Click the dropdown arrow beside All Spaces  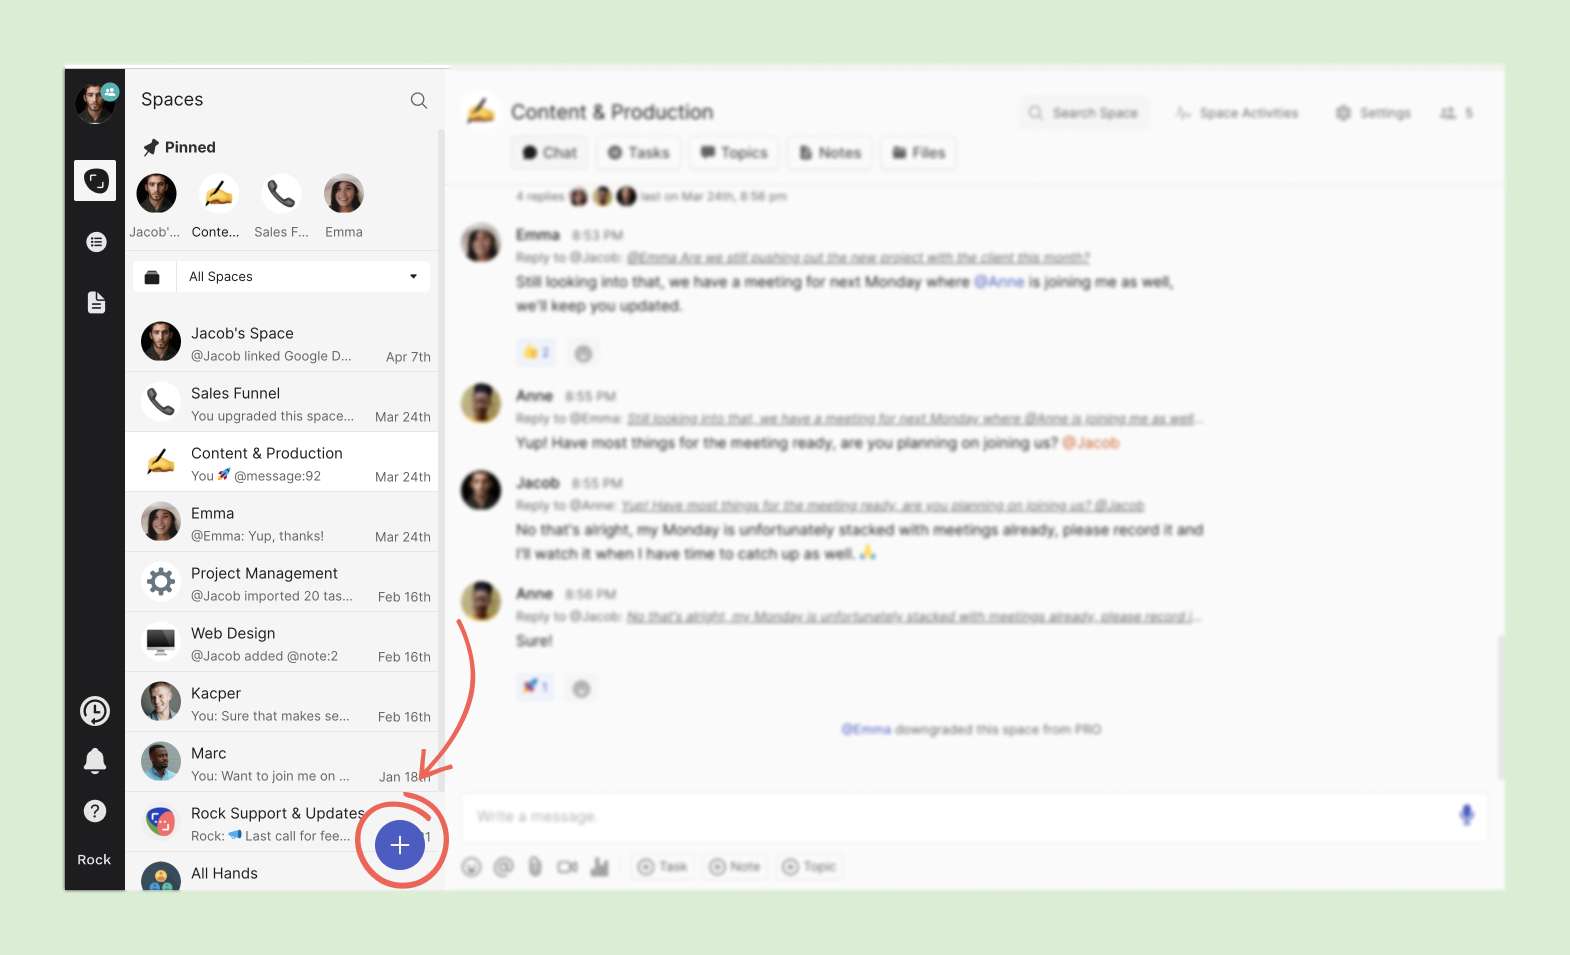pyautogui.click(x=413, y=277)
